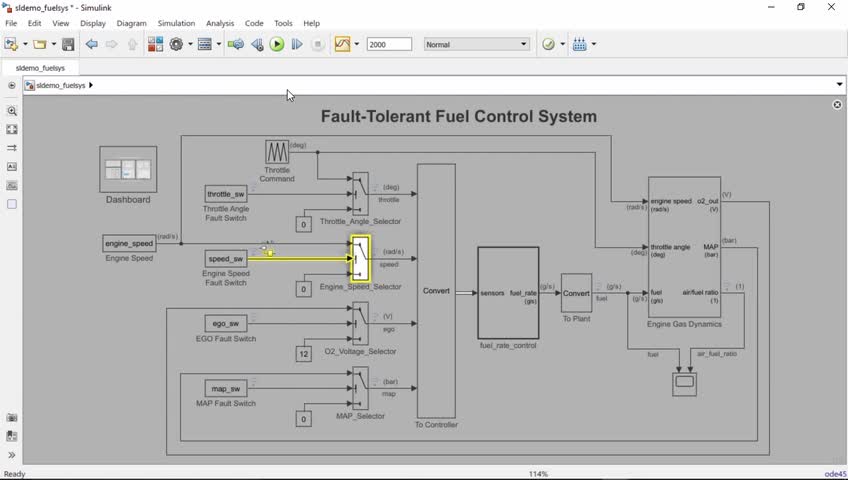
Task: Go forward using the right arrow icon
Action: tap(111, 44)
